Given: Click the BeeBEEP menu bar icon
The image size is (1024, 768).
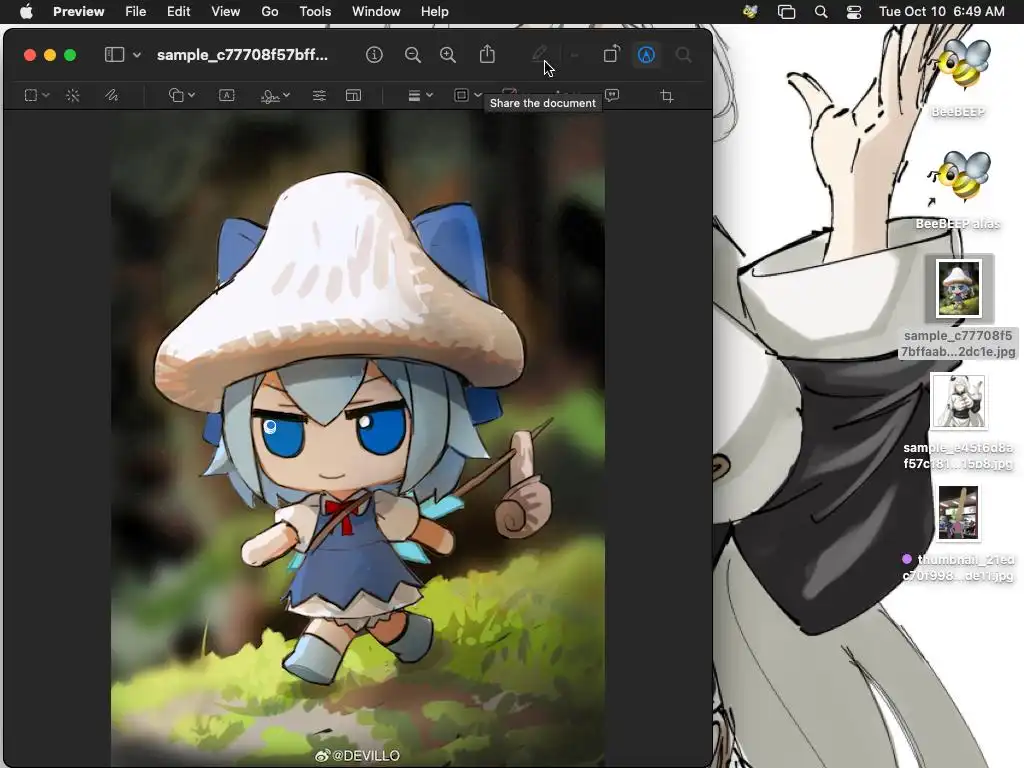Looking at the screenshot, I should tap(750, 11).
